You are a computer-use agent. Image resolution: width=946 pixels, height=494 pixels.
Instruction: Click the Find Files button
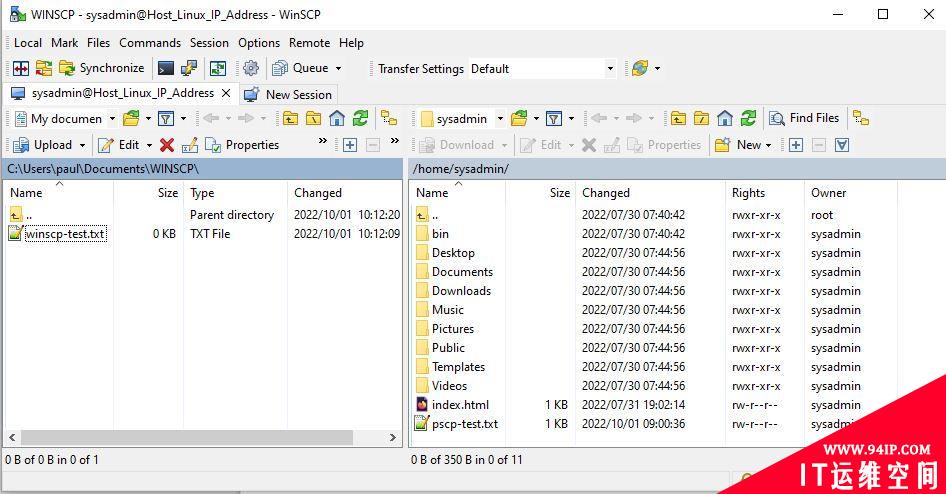(805, 118)
